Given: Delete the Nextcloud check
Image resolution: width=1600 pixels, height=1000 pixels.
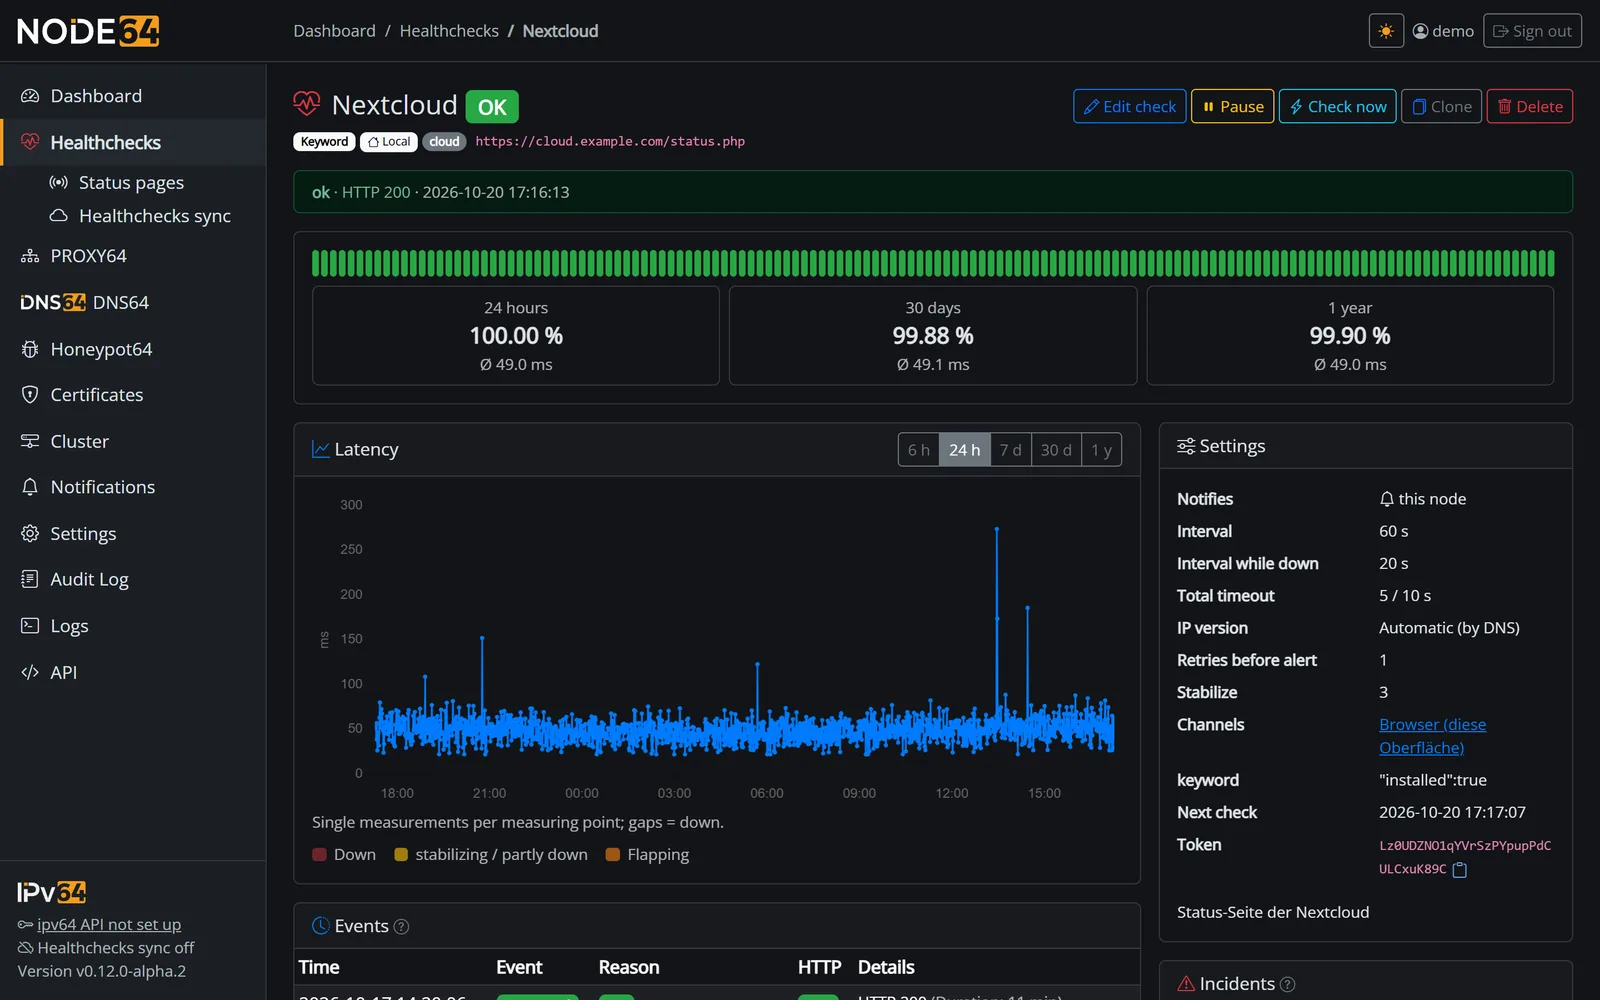Looking at the screenshot, I should coord(1530,106).
